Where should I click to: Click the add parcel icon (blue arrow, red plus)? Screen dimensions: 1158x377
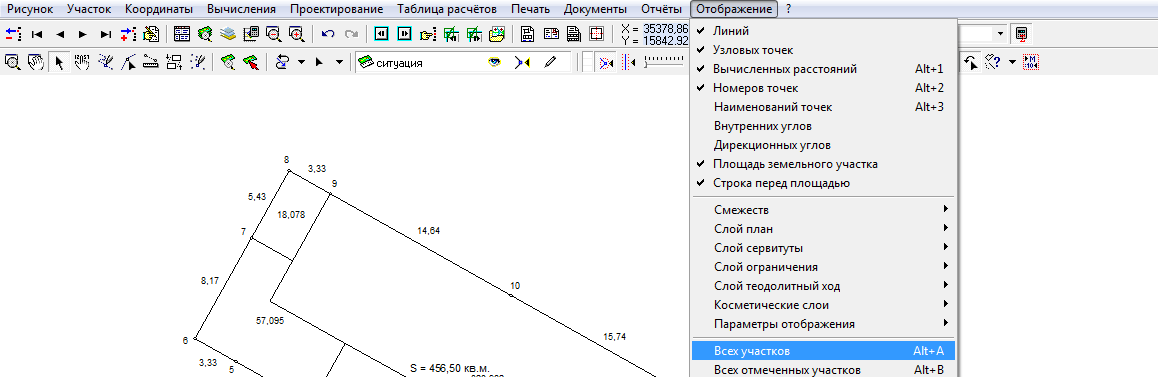[129, 34]
